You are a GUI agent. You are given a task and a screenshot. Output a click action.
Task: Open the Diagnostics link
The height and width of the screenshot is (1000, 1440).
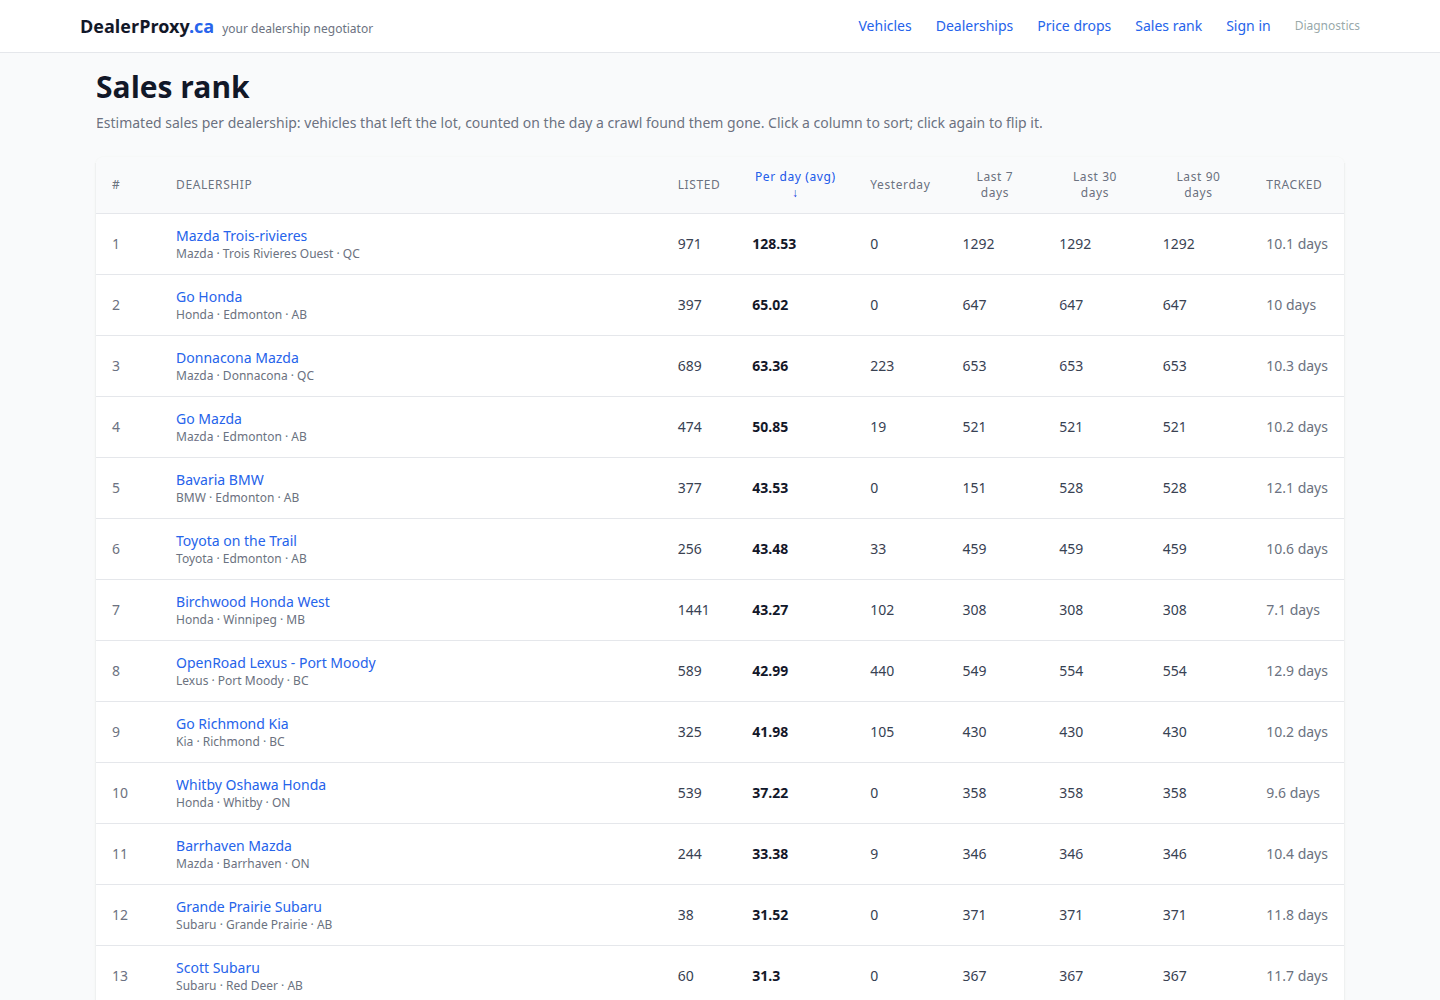pyautogui.click(x=1327, y=26)
